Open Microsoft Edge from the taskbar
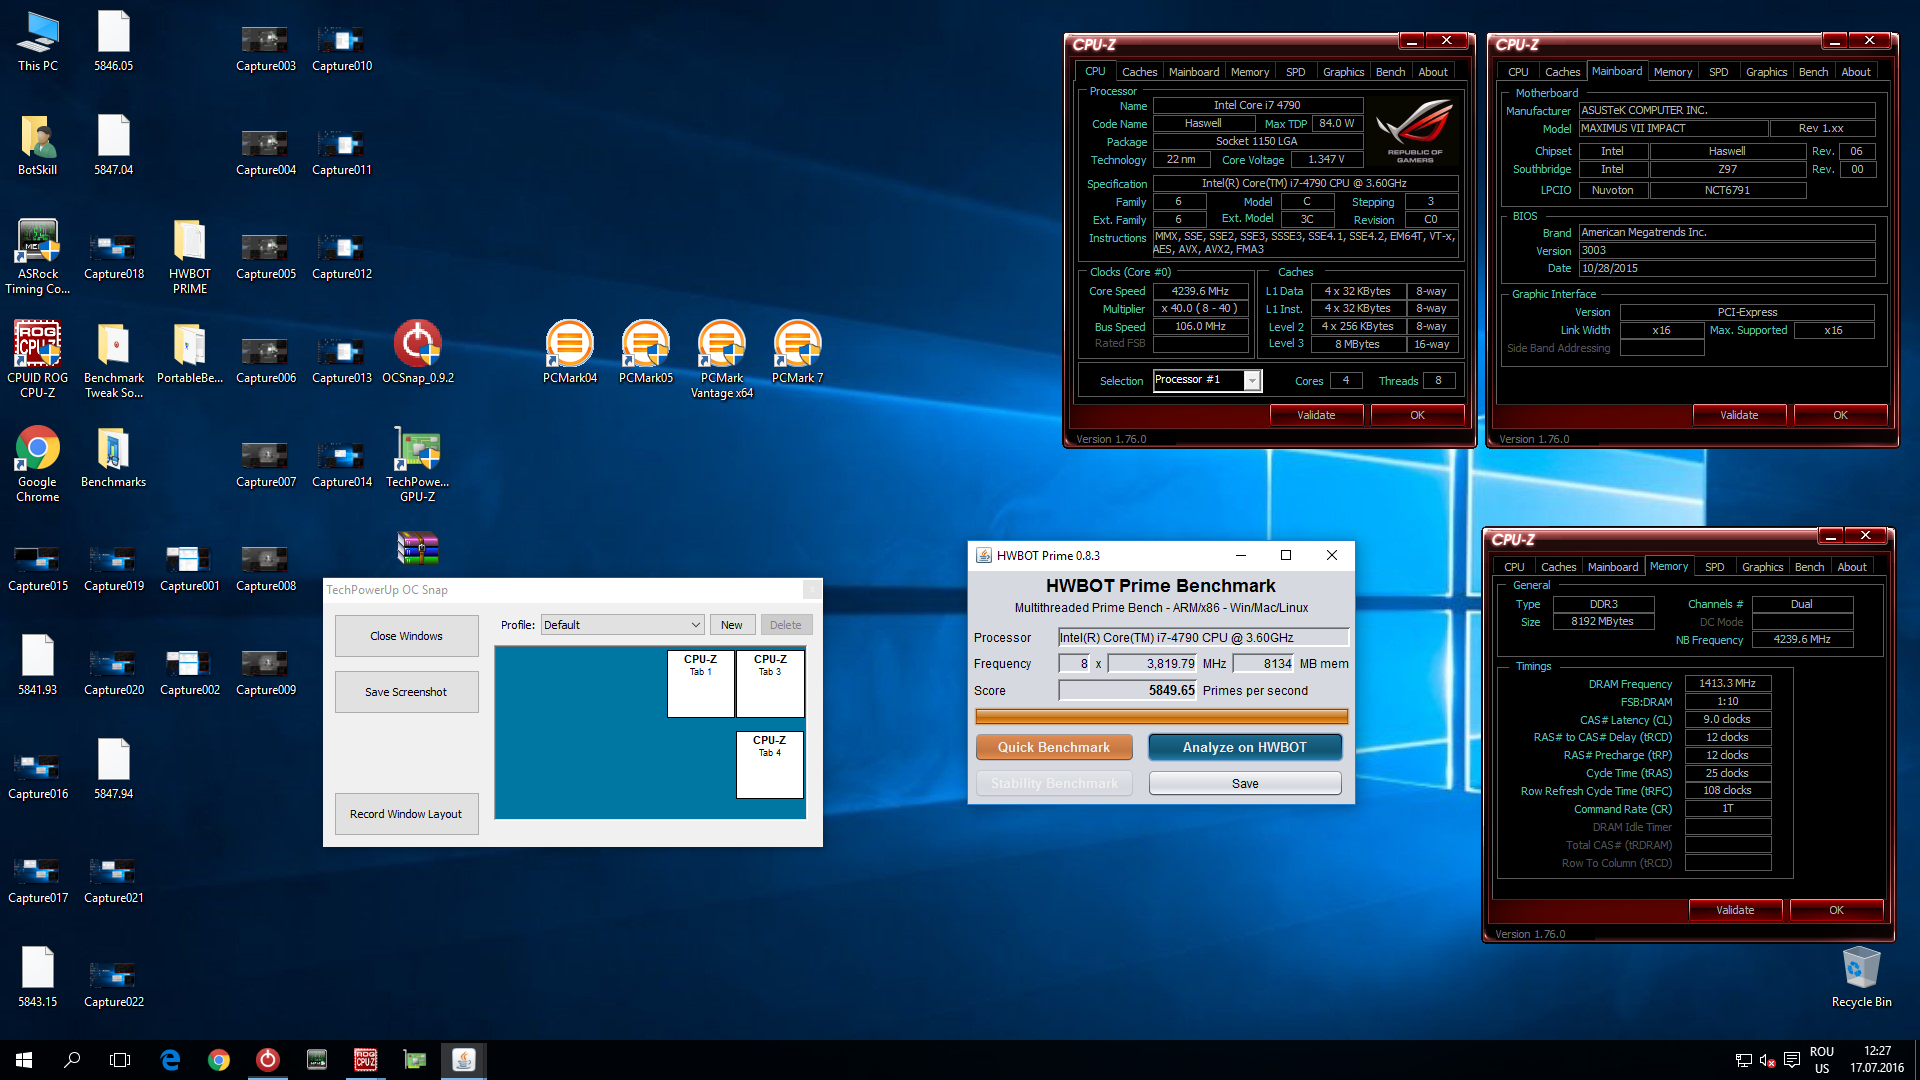The width and height of the screenshot is (1920, 1080). (170, 1060)
